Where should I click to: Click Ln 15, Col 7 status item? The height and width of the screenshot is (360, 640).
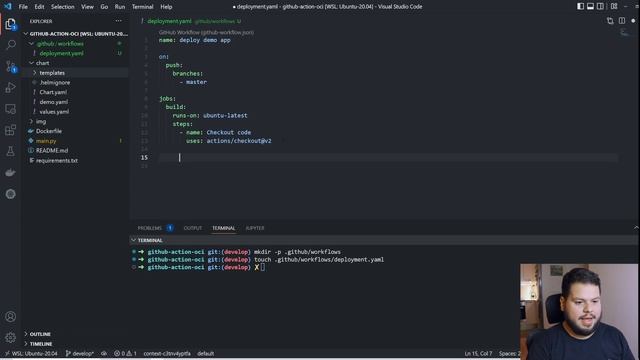[x=478, y=353]
